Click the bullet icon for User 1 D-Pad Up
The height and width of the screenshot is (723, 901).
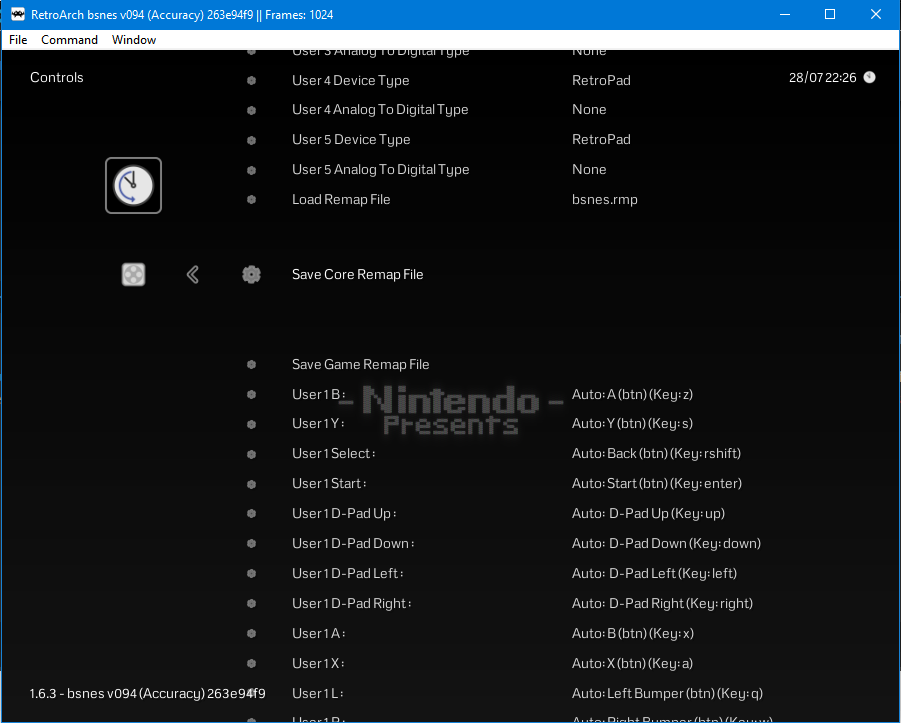tap(251, 513)
